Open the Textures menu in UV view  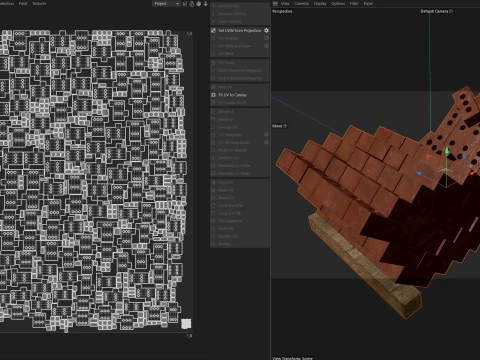click(39, 4)
